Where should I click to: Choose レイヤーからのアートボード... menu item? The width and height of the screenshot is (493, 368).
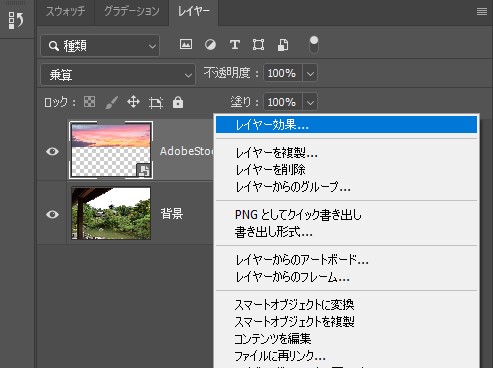pyautogui.click(x=346, y=260)
